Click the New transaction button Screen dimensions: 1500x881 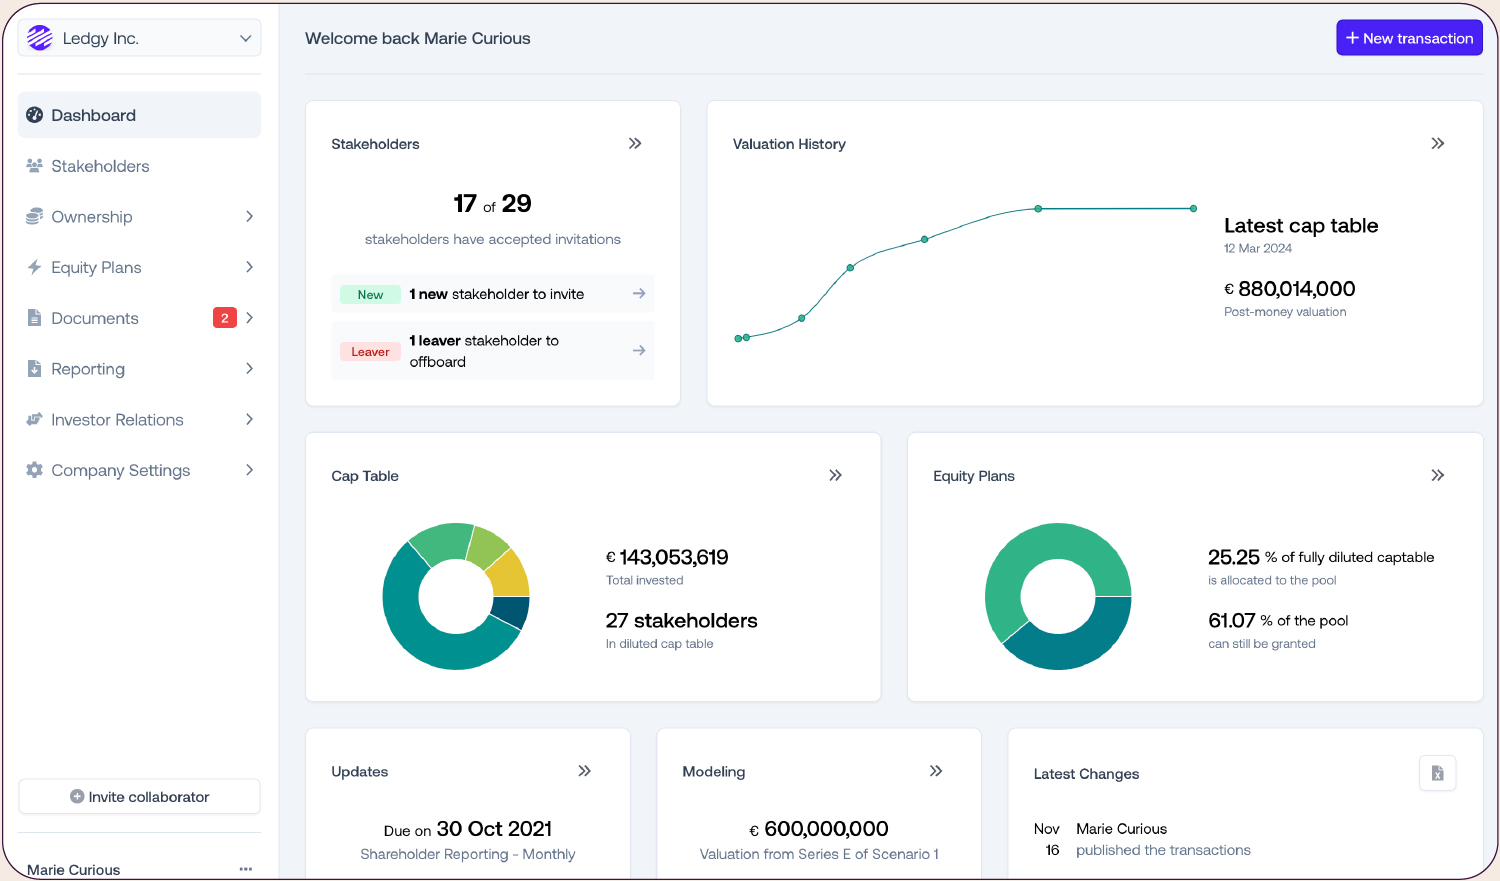coord(1409,38)
